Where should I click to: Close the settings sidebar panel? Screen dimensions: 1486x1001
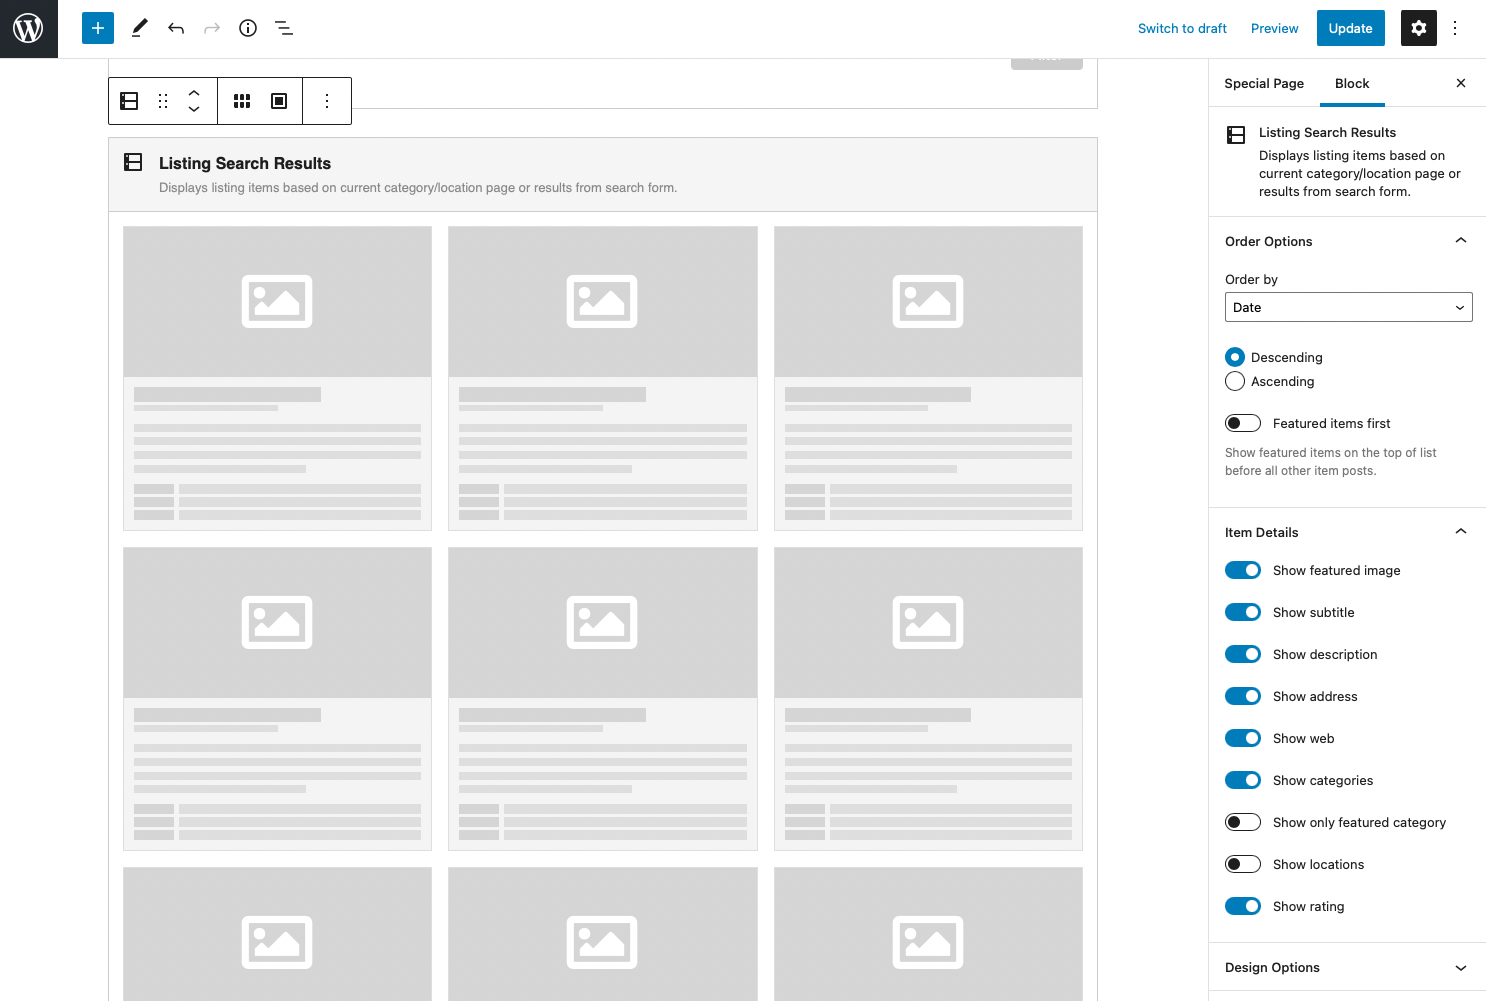[x=1461, y=83]
